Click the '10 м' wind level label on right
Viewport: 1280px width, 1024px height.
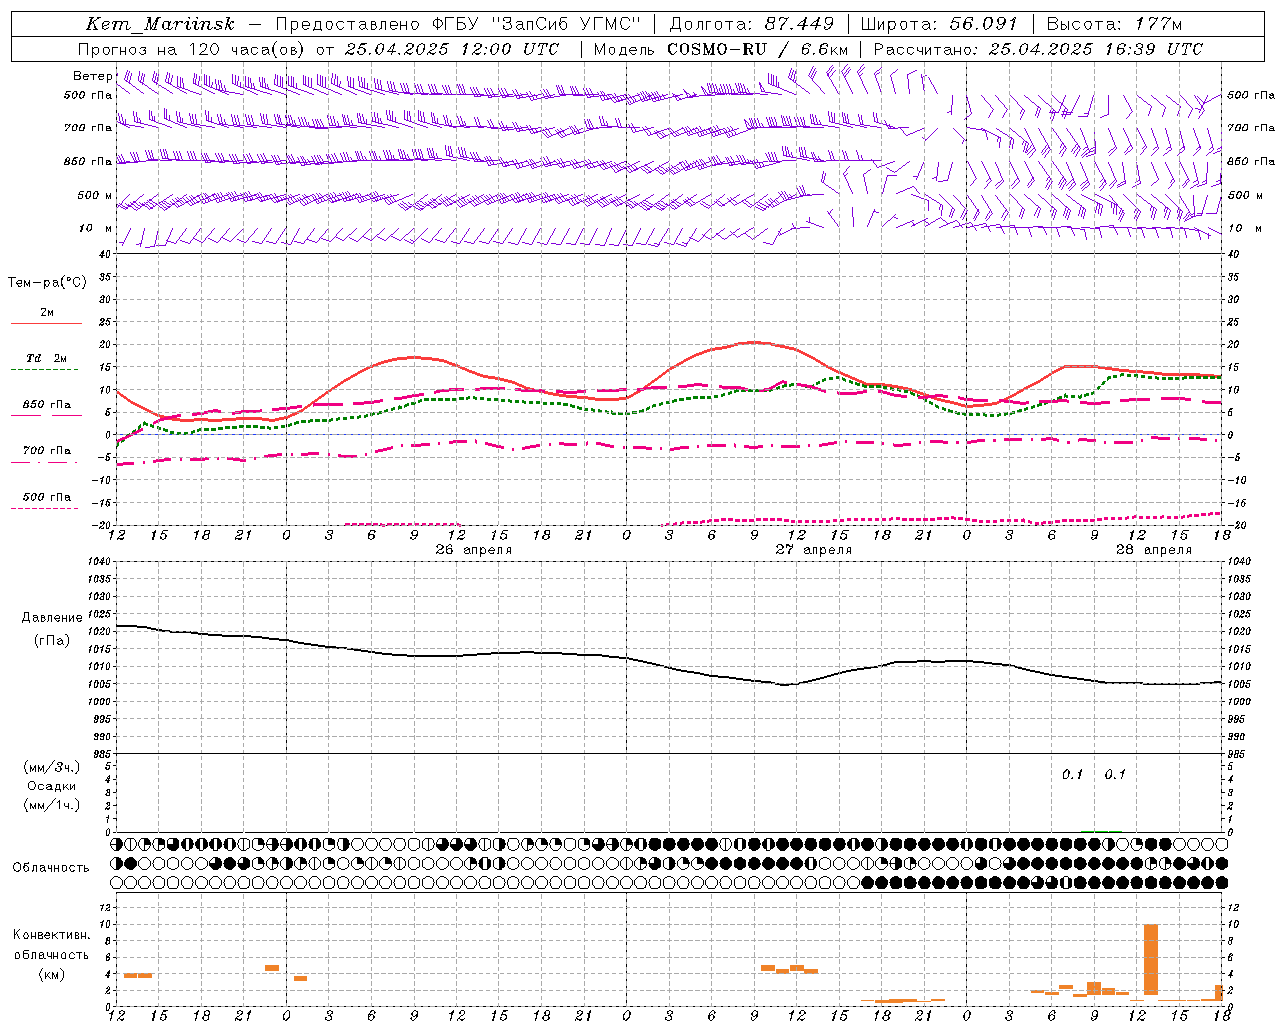tap(1244, 229)
